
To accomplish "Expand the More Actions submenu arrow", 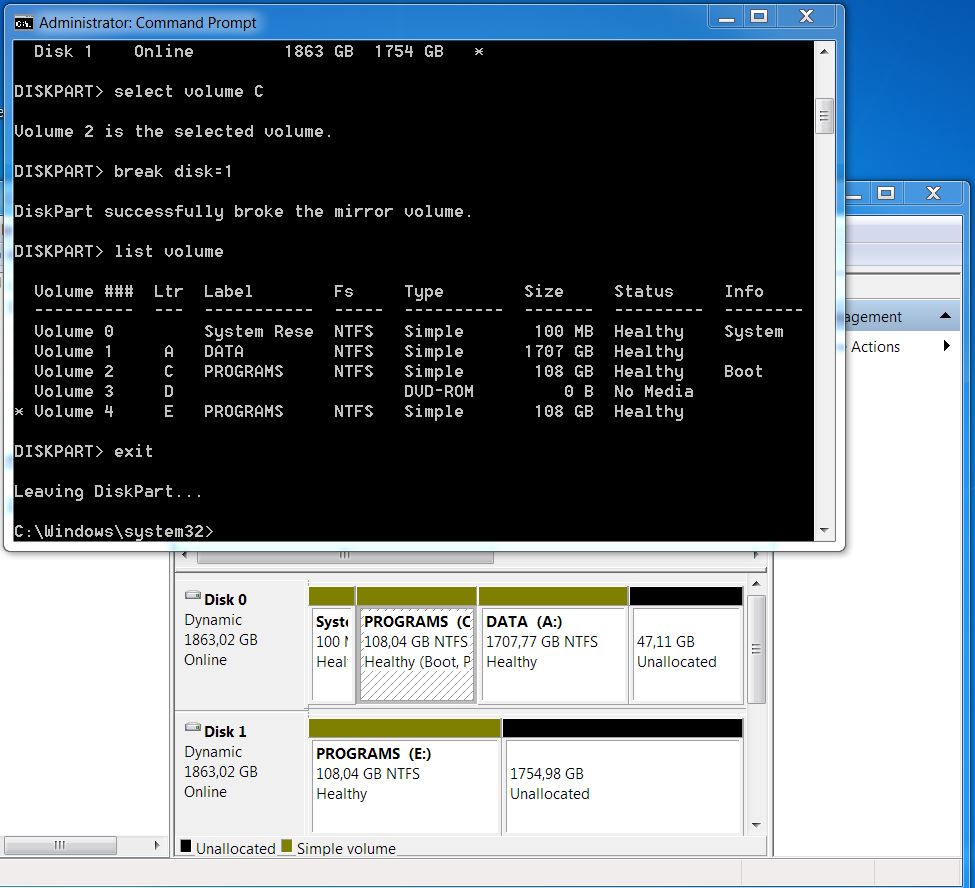I will 946,346.
